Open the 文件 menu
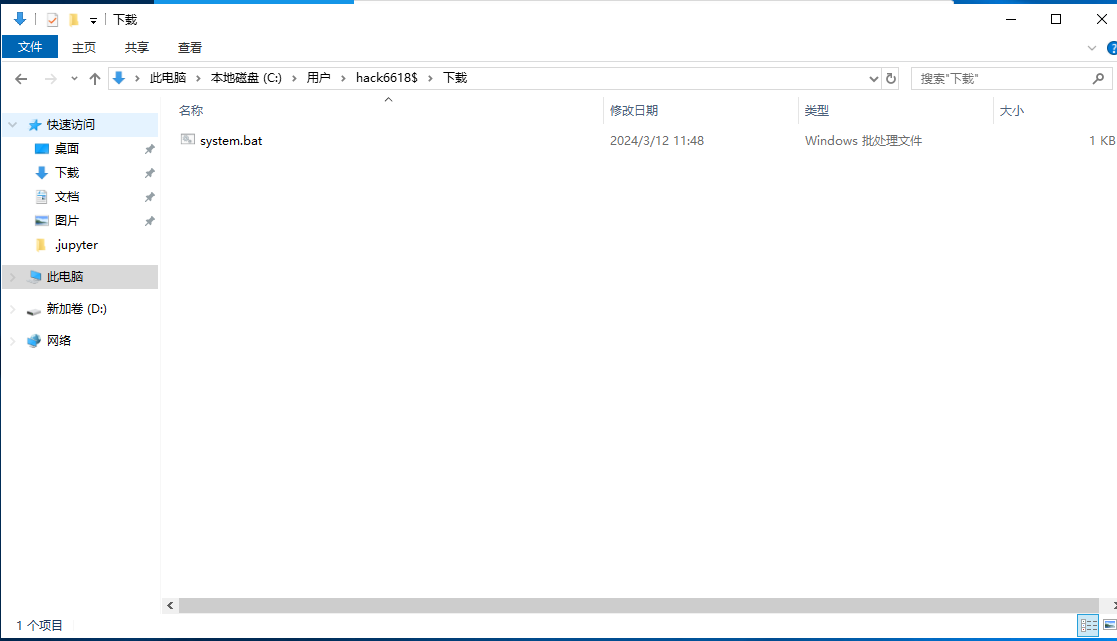 (30, 47)
